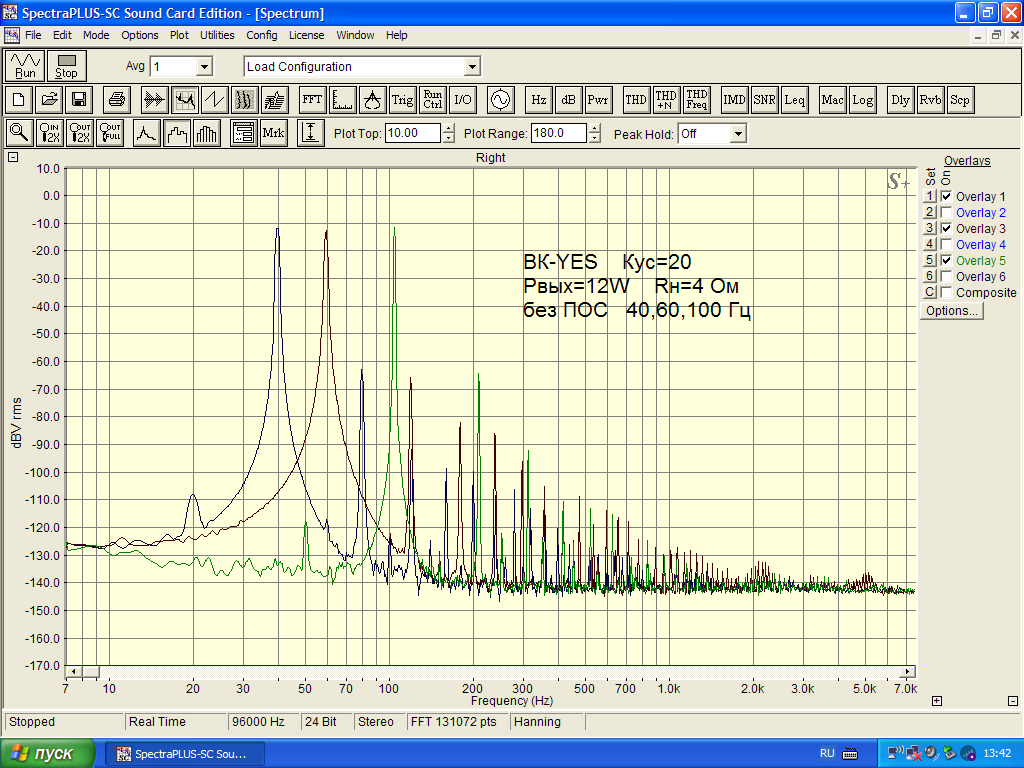Select the spectrum view icon
The image size is (1024, 768).
(185, 100)
